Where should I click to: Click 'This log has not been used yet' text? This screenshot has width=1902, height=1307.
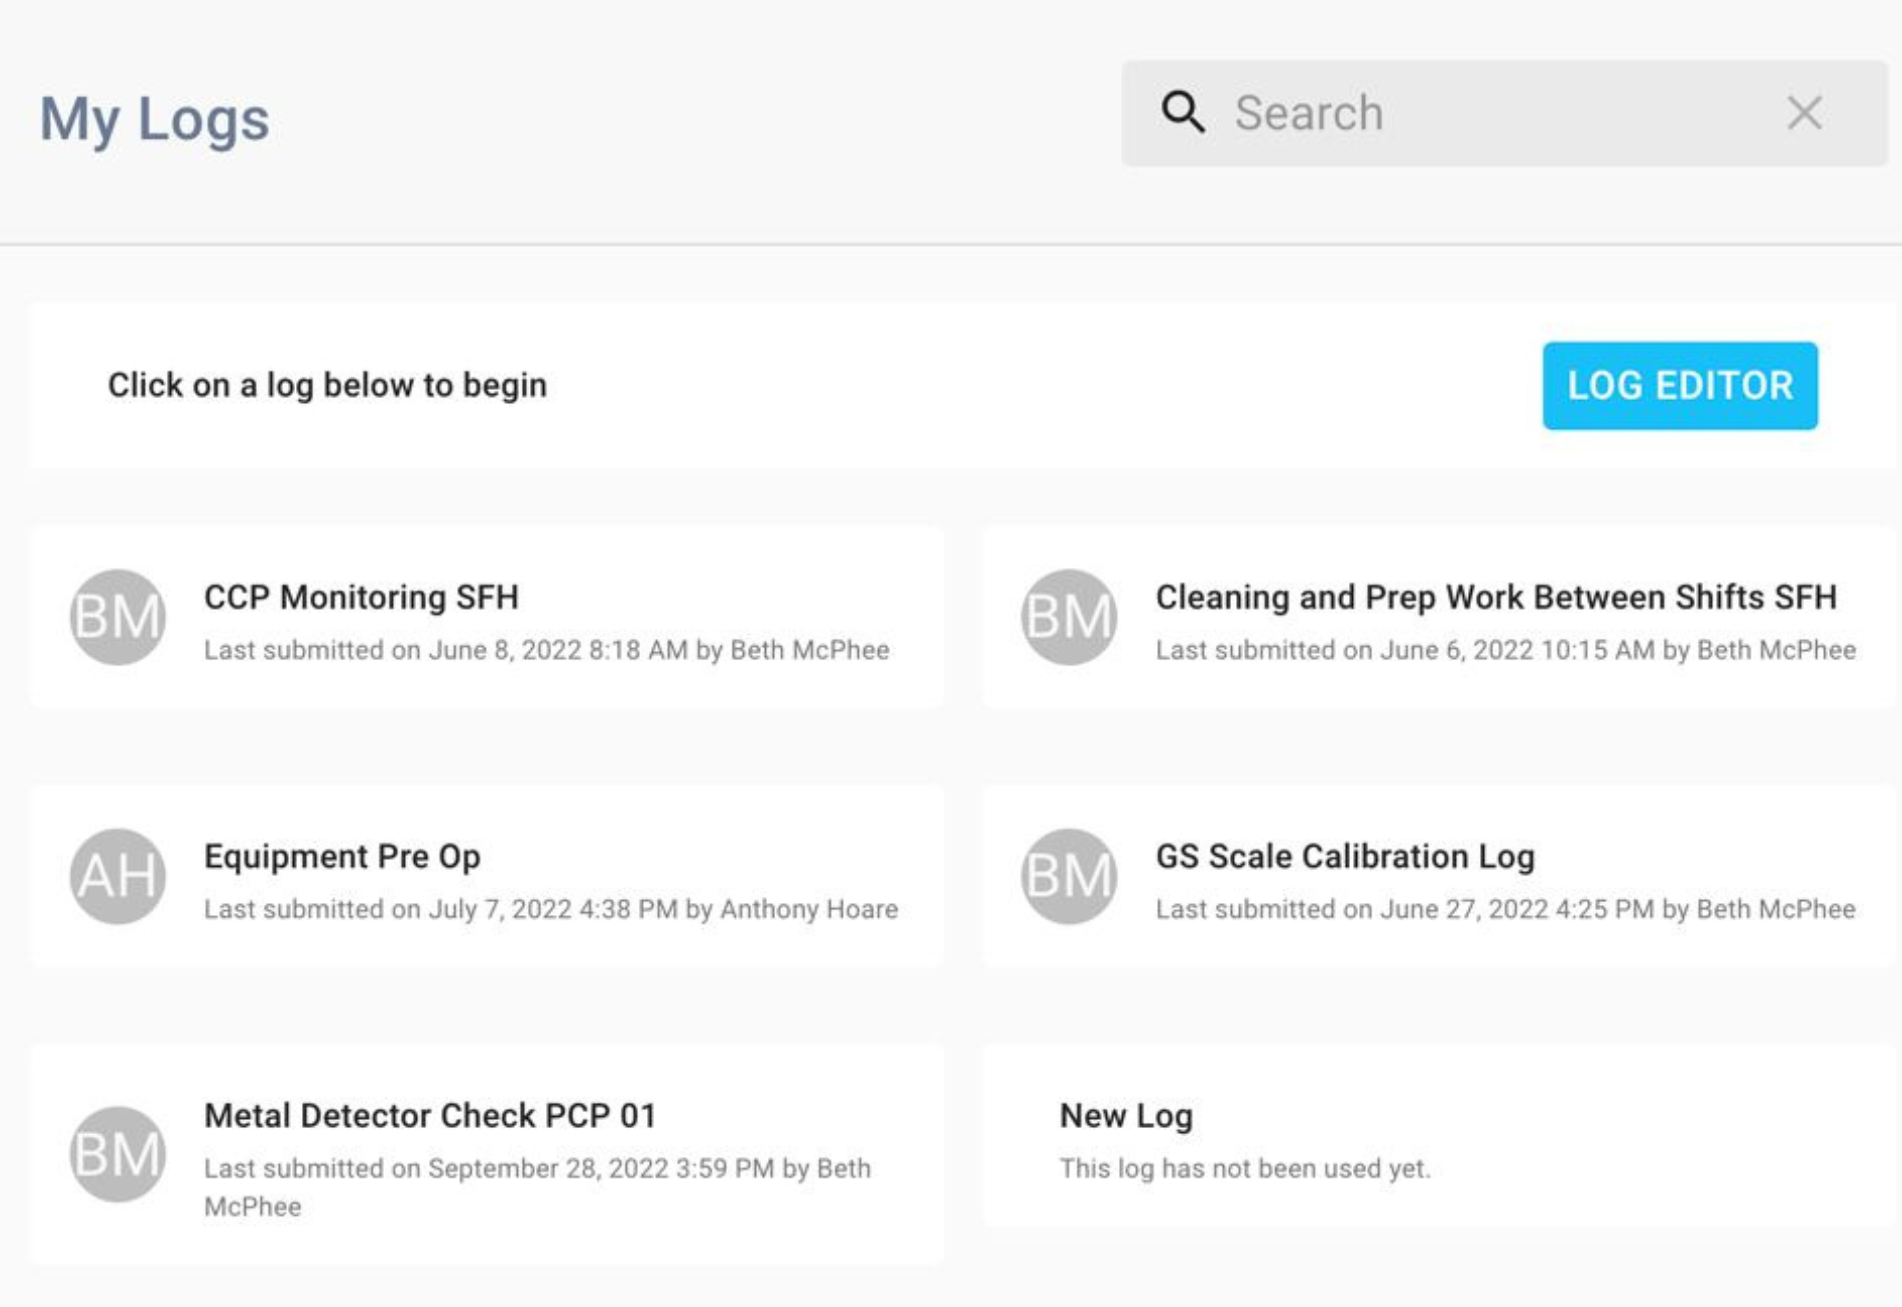pos(1244,1168)
